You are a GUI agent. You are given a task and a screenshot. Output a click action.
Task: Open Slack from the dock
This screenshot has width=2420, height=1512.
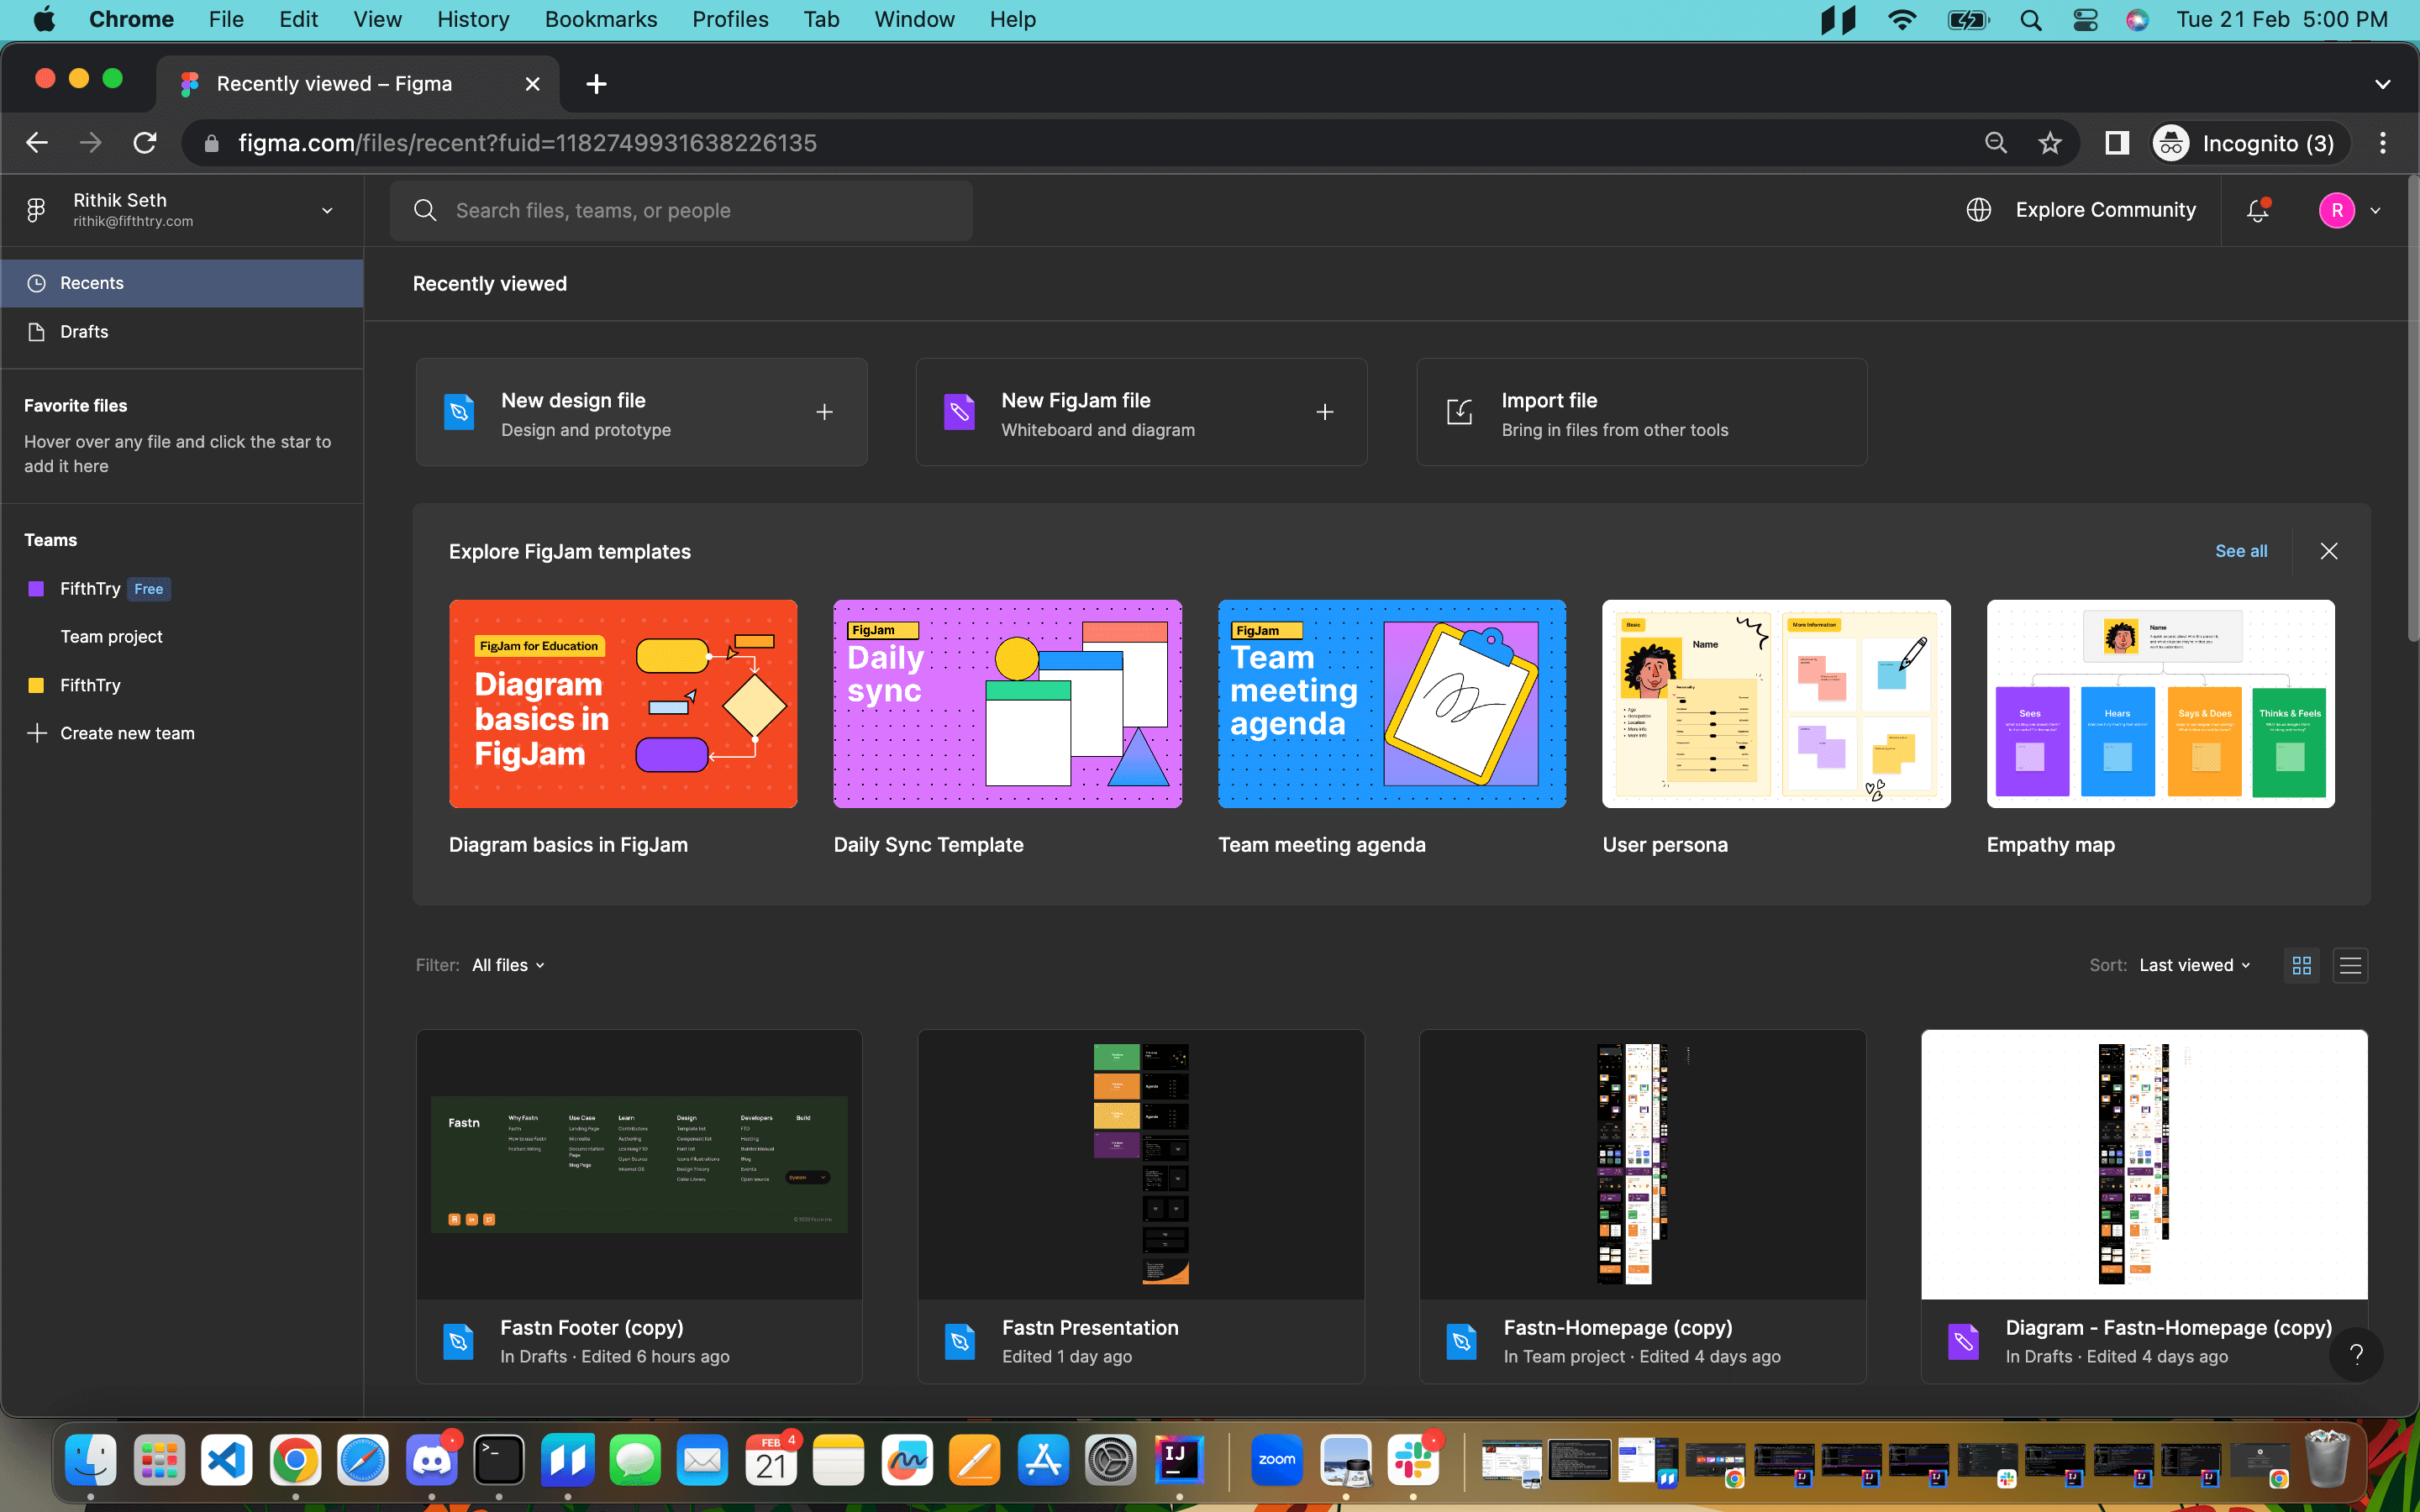pos(1412,1461)
